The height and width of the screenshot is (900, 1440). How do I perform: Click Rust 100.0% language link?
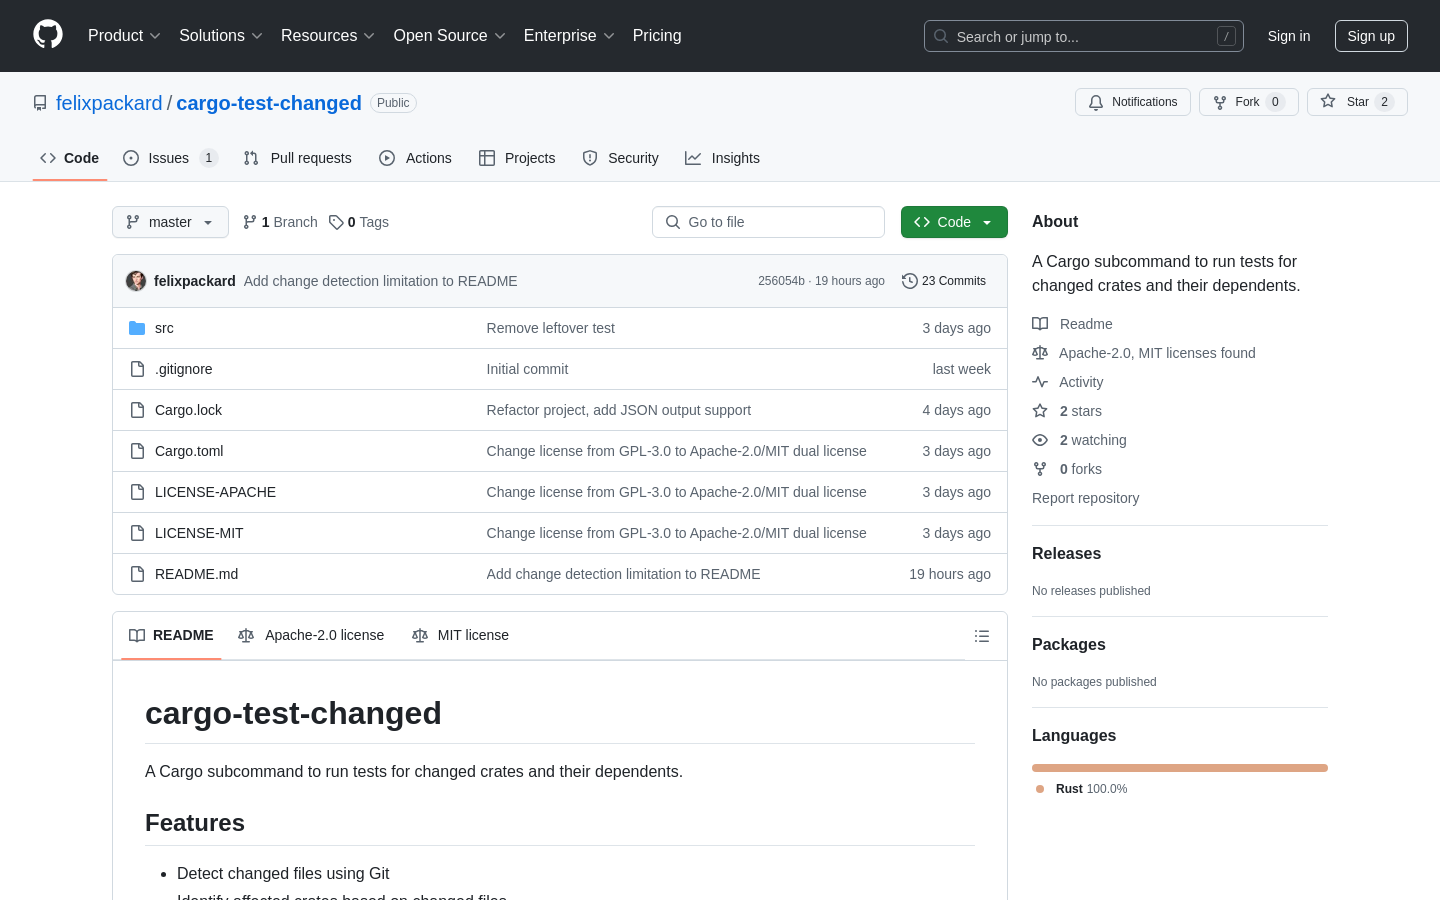pos(1081,789)
